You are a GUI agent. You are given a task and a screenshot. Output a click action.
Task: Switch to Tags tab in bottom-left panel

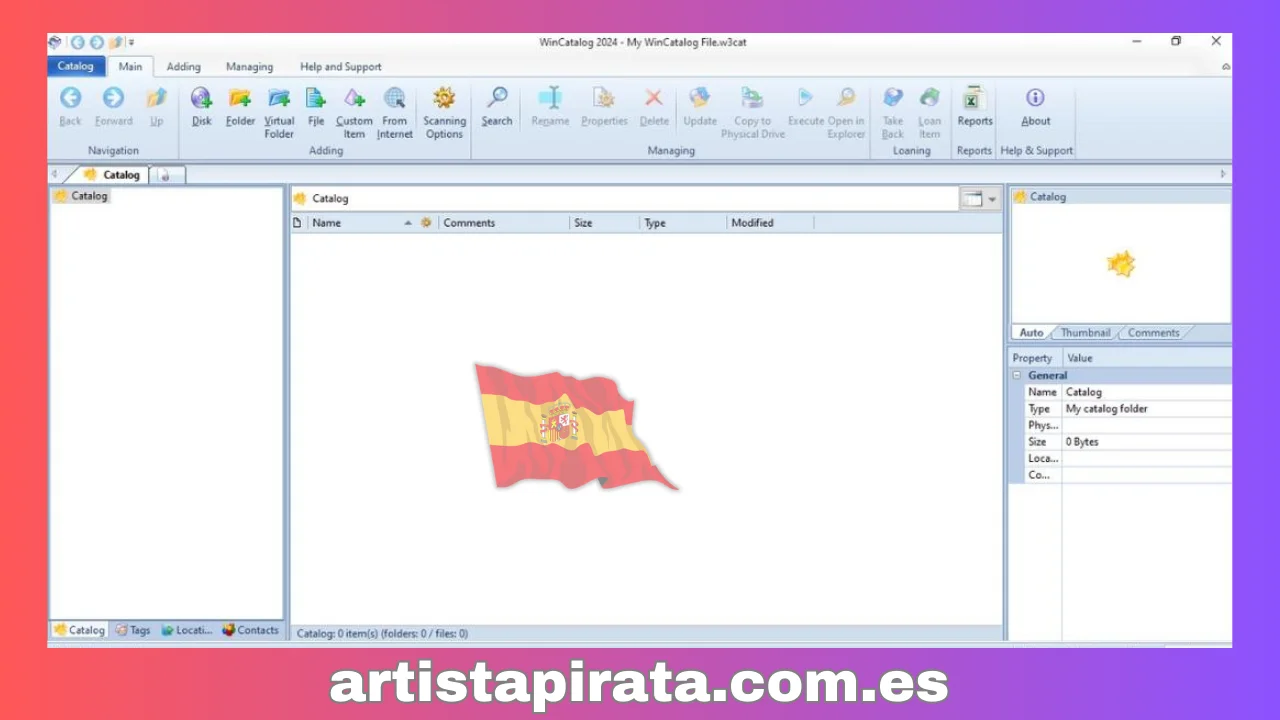point(132,630)
